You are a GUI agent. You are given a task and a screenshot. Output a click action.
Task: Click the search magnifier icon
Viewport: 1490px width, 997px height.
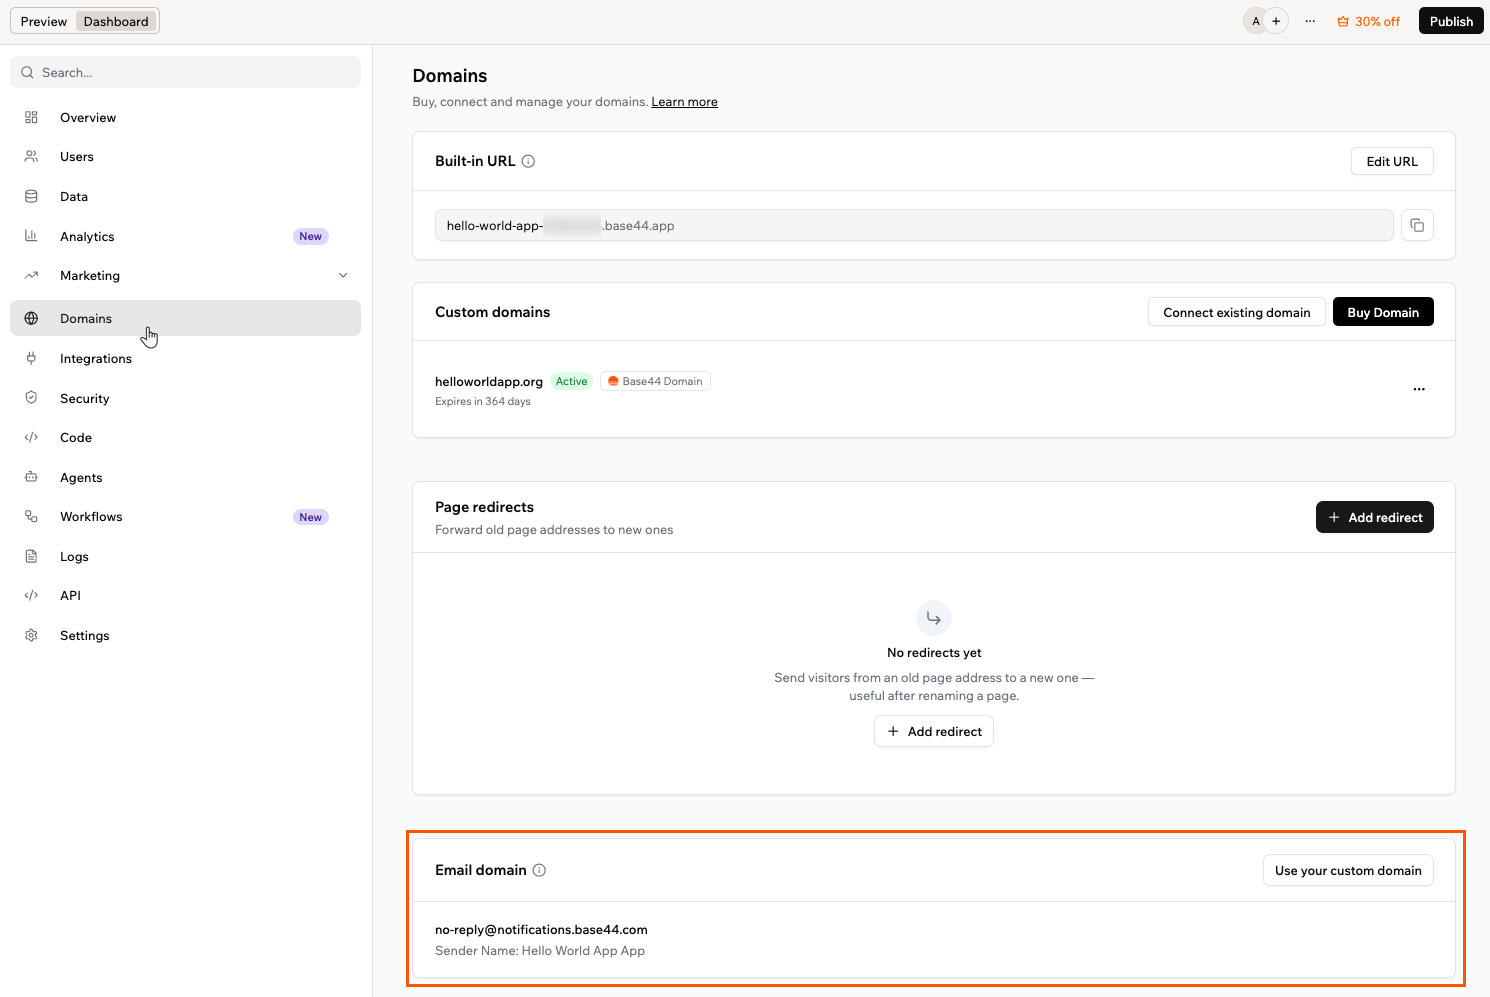click(x=28, y=72)
